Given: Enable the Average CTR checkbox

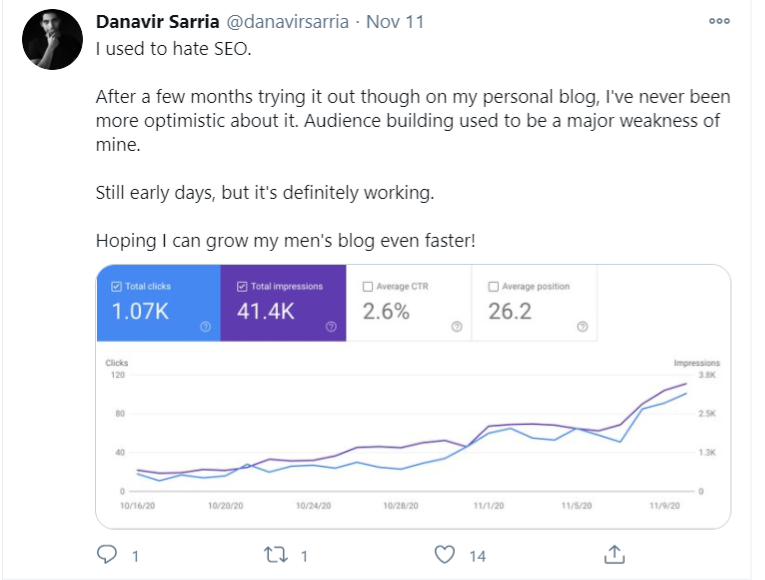Looking at the screenshot, I should click(367, 287).
